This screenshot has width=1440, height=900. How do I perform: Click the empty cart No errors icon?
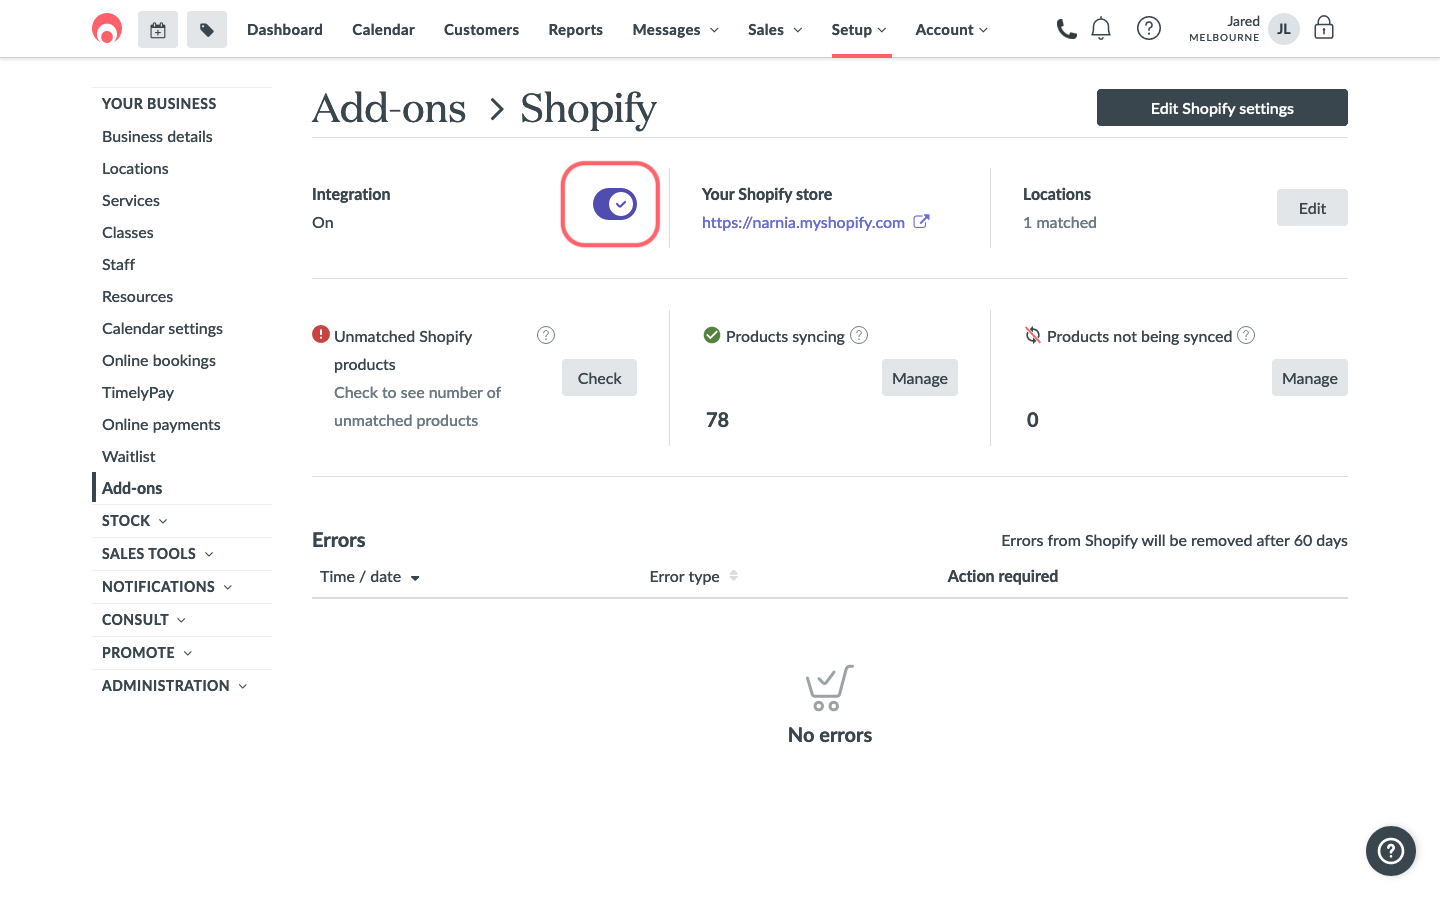[829, 688]
